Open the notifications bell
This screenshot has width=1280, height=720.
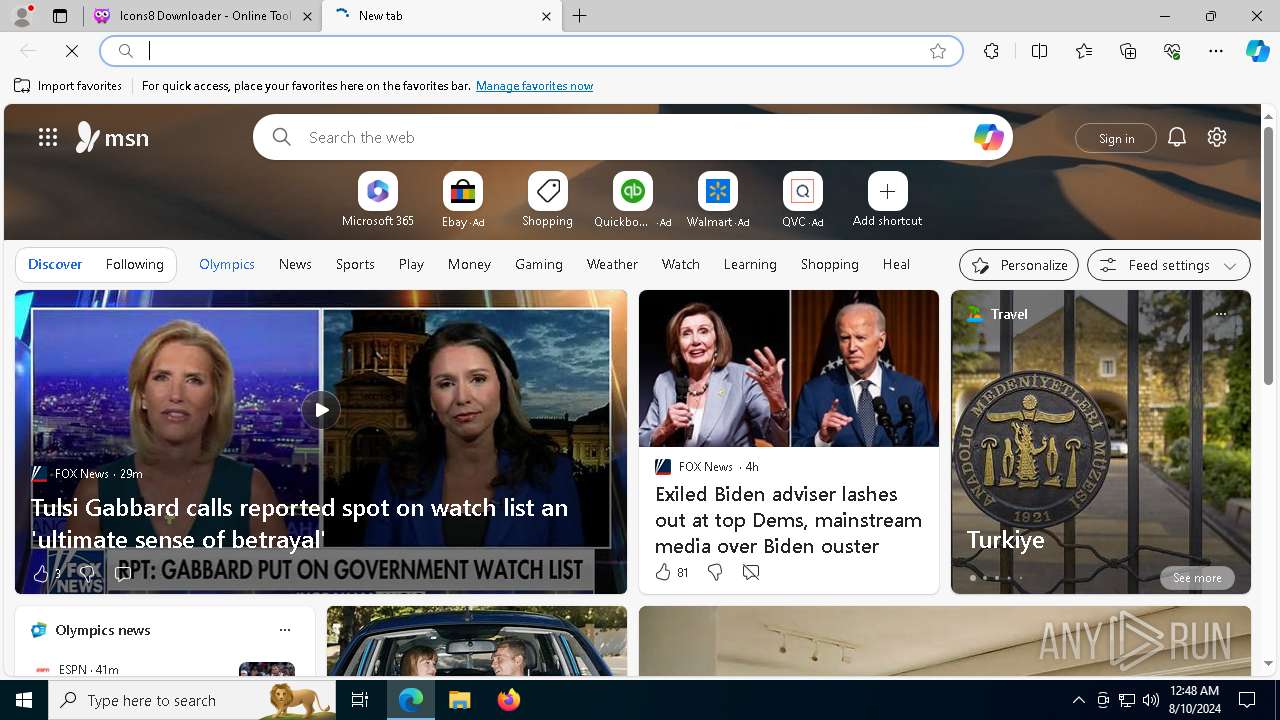1177,137
